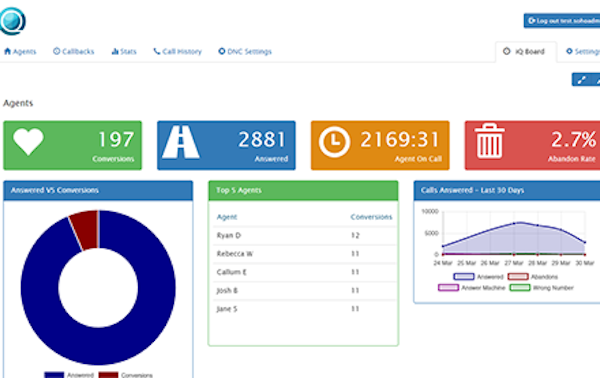
Task: Click the gear icon beside DNC Settings
Action: pyautogui.click(x=222, y=51)
